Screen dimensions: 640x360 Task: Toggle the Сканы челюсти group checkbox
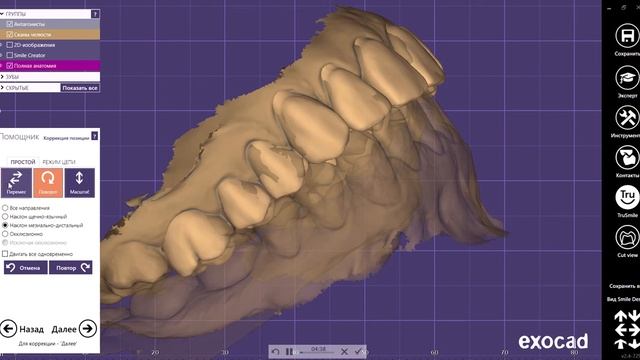pos(10,35)
